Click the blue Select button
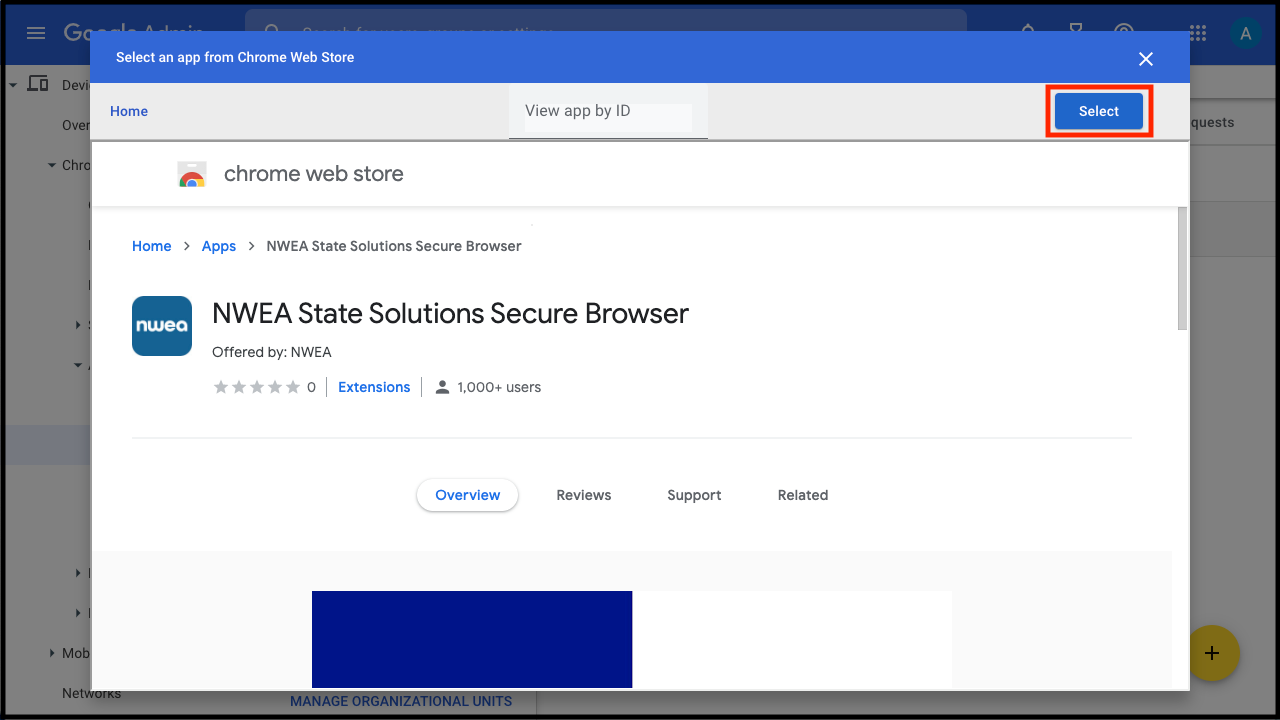Image resolution: width=1280 pixels, height=720 pixels. pyautogui.click(x=1098, y=111)
